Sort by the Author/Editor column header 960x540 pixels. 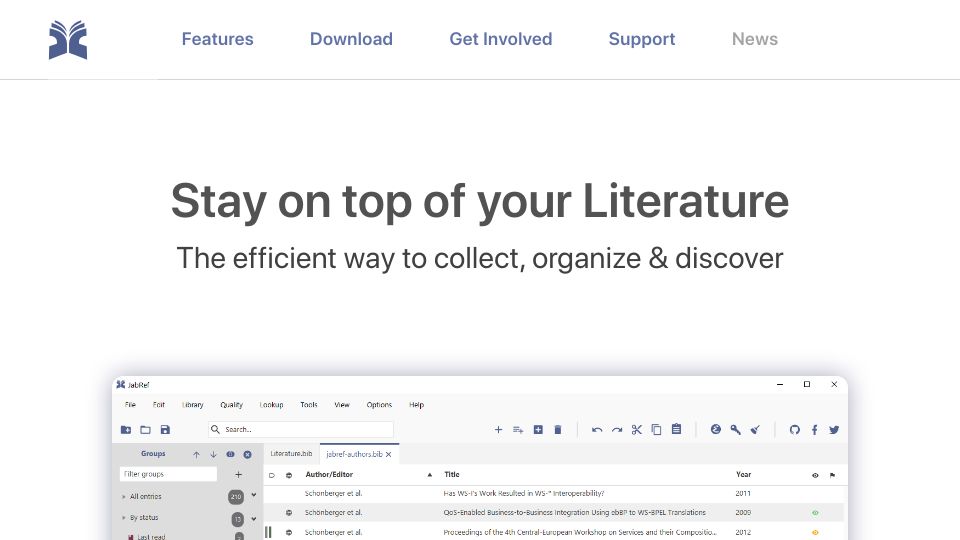[x=329, y=474]
